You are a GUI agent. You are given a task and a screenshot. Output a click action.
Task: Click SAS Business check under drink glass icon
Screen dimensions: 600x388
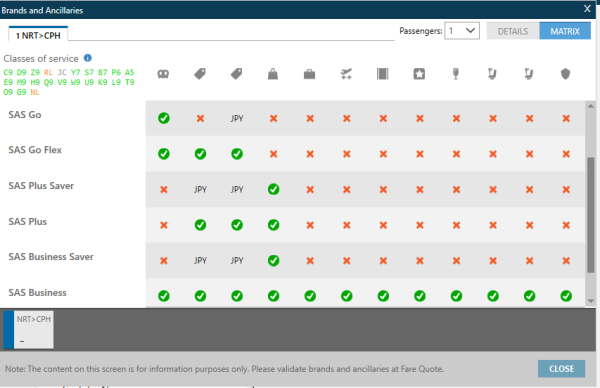pos(457,296)
